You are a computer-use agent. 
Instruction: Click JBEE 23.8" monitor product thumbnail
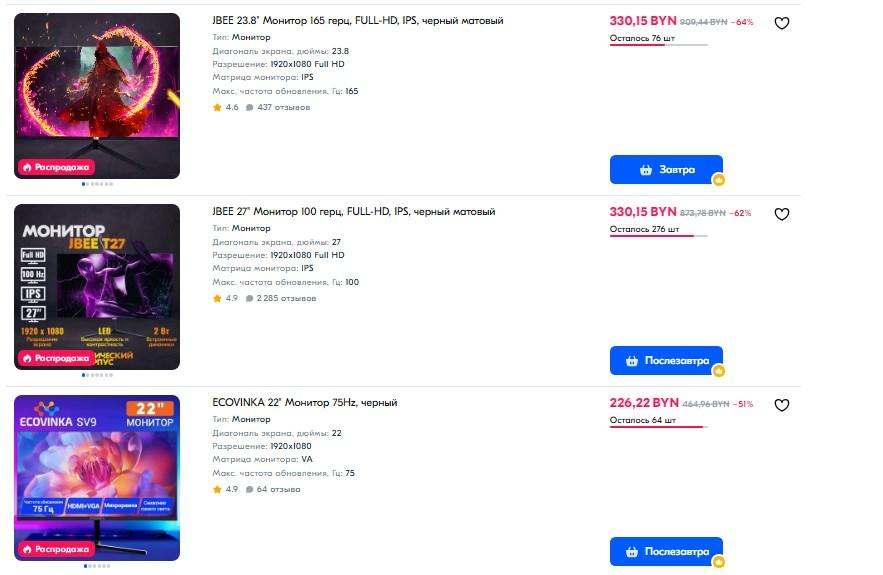click(x=97, y=85)
